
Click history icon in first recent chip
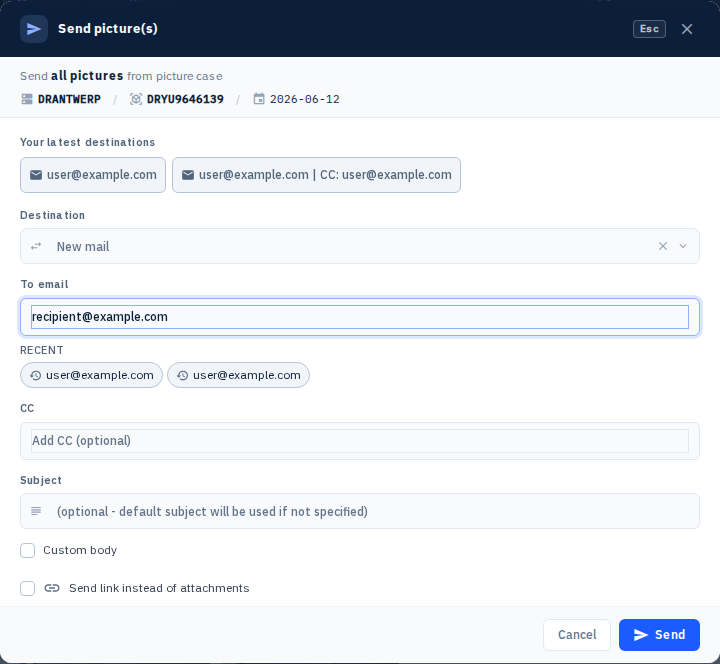pos(35,376)
